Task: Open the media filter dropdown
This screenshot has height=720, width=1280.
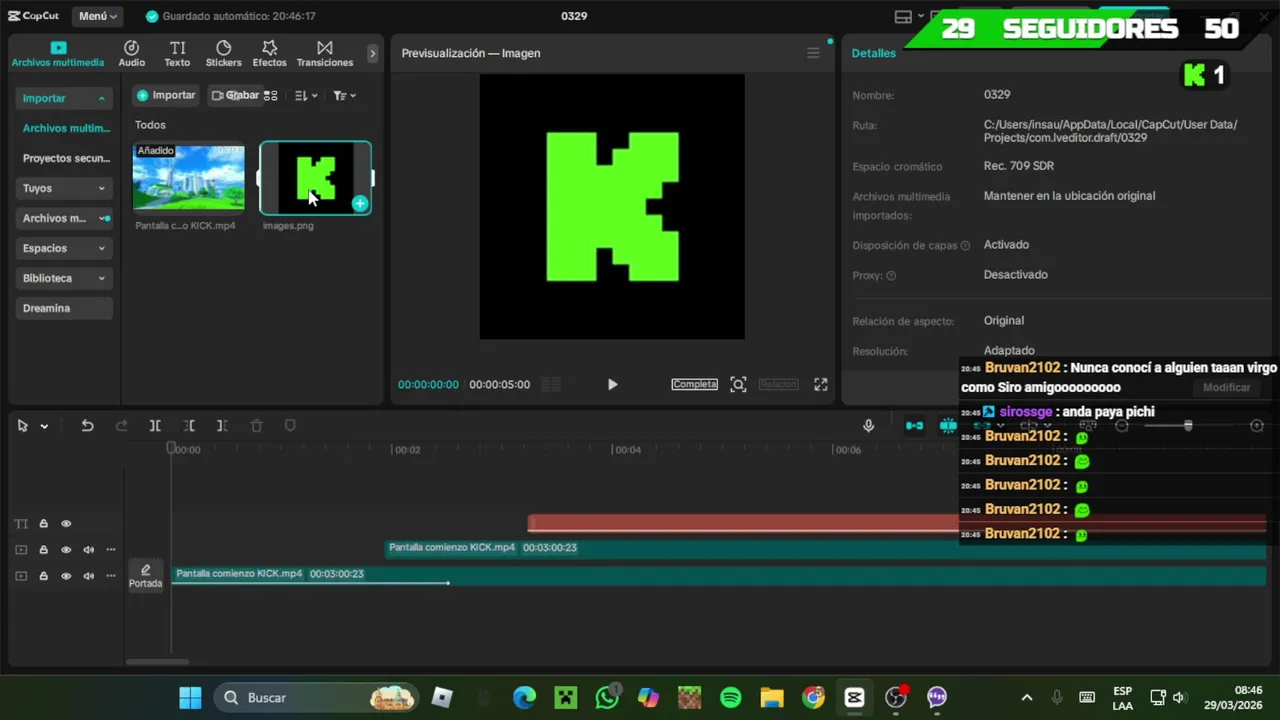Action: coord(344,96)
